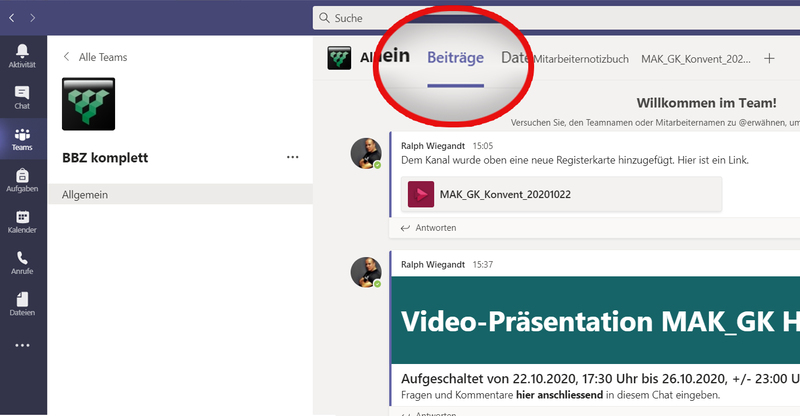Open the Mitarbeiternotizbuch tab
The image size is (800, 416).
581,59
